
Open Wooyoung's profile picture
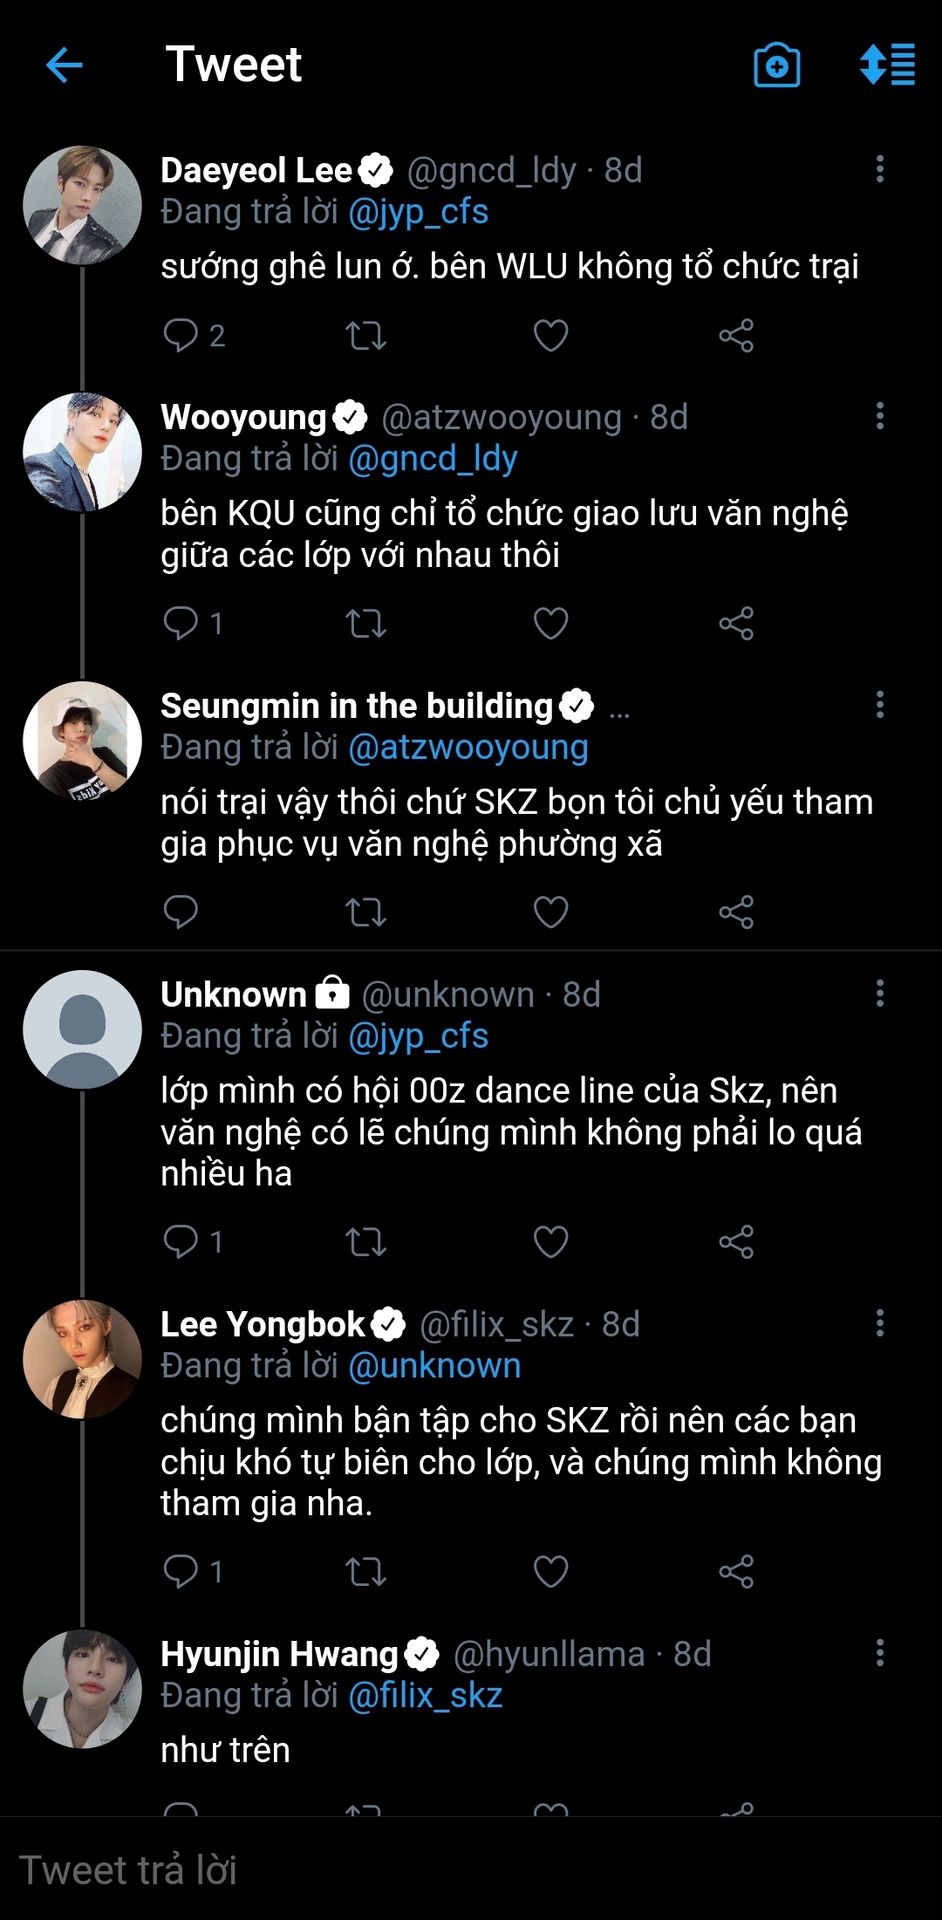(x=82, y=452)
